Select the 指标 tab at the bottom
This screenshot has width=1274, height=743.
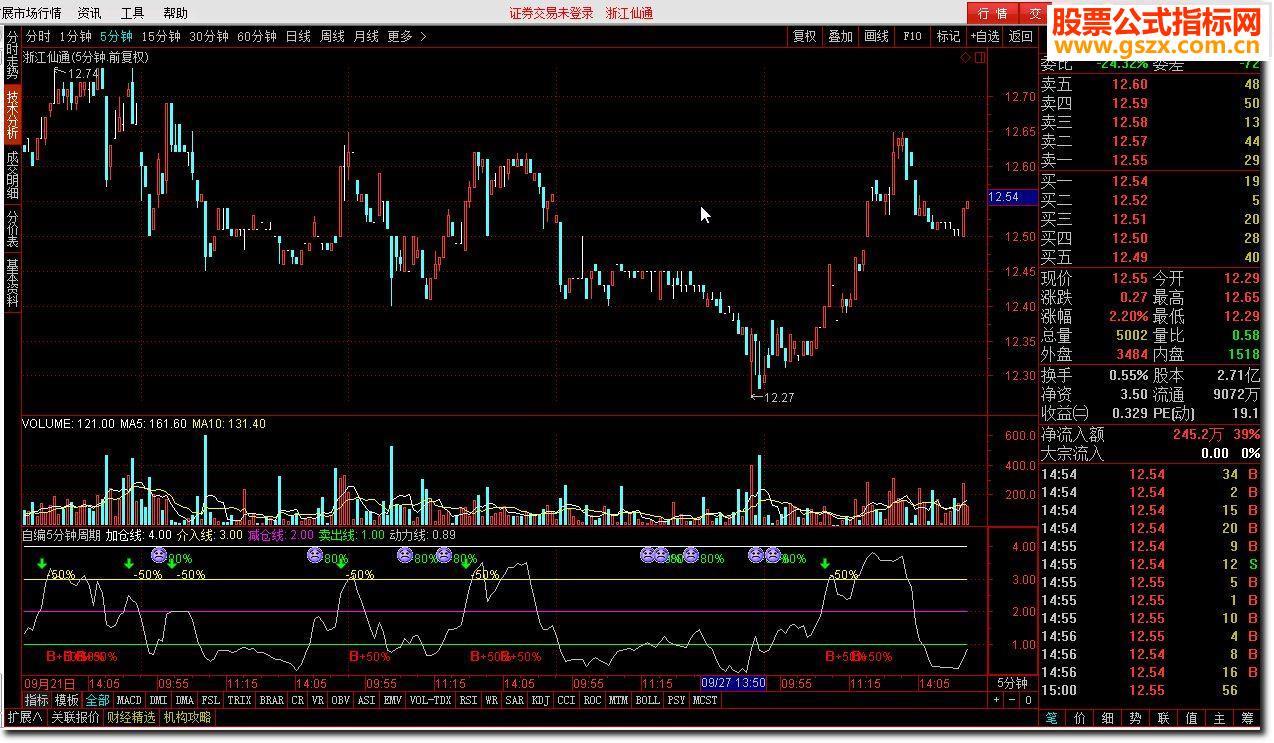tap(37, 700)
